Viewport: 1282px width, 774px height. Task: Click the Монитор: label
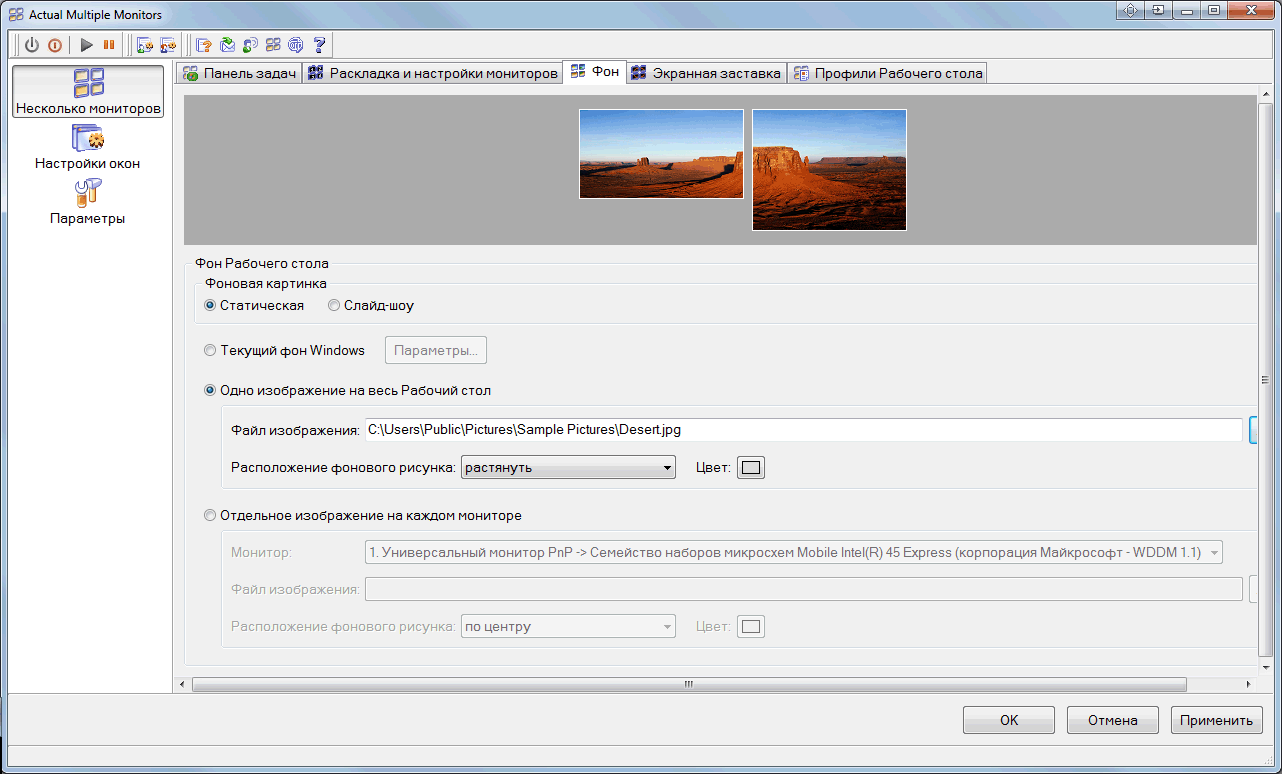tap(261, 552)
